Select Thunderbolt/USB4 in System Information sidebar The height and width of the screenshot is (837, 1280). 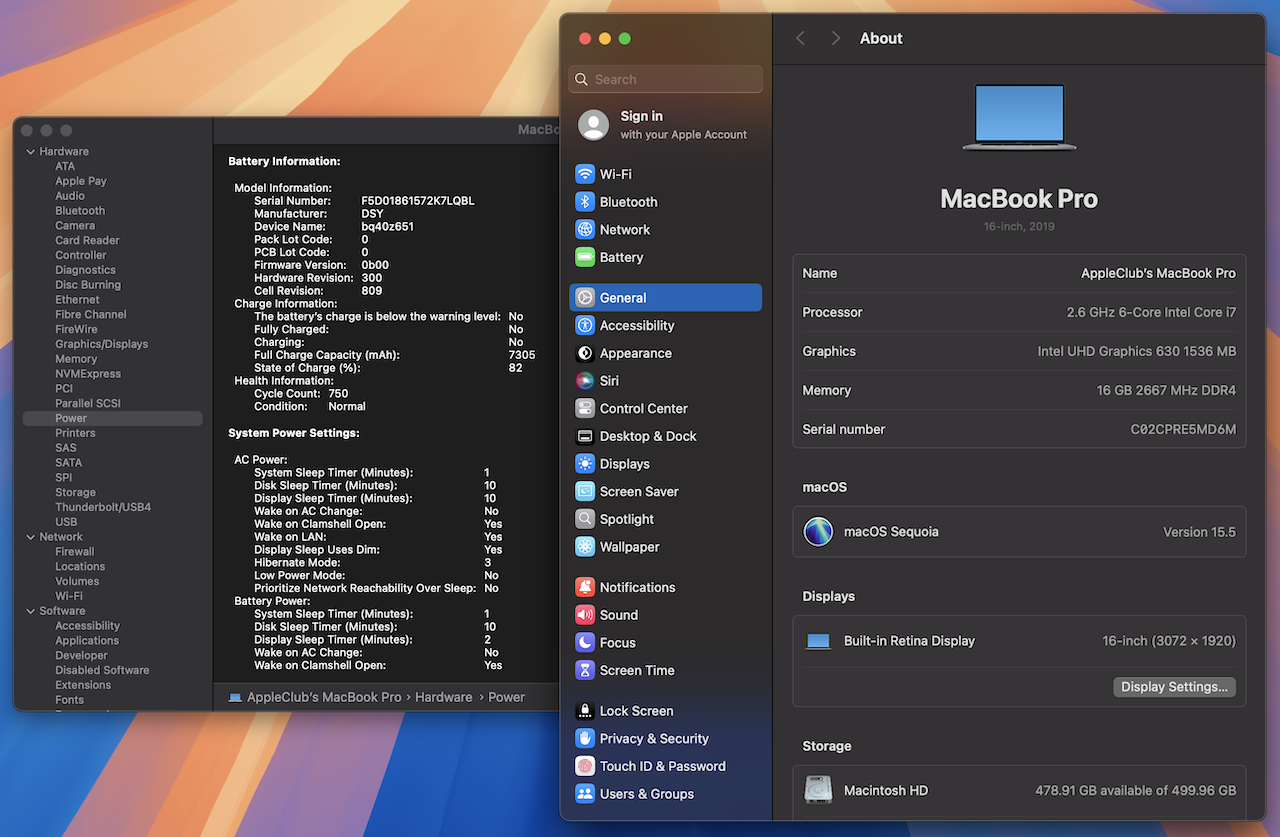coord(103,507)
